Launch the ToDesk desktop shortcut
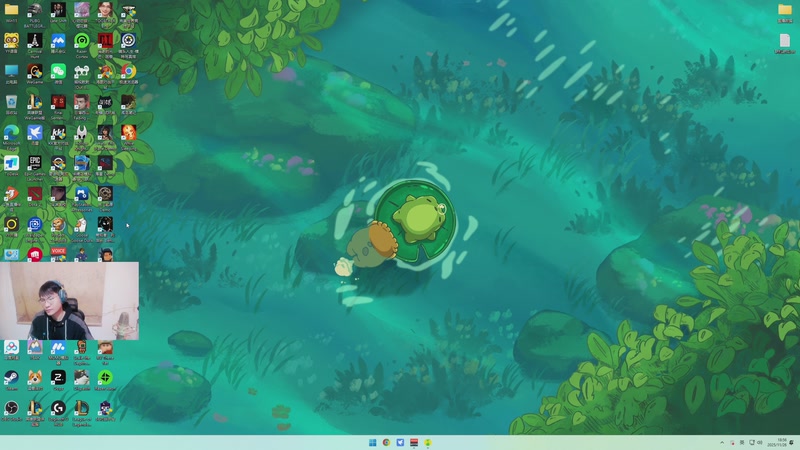Screen dimensions: 800x450 [11, 164]
